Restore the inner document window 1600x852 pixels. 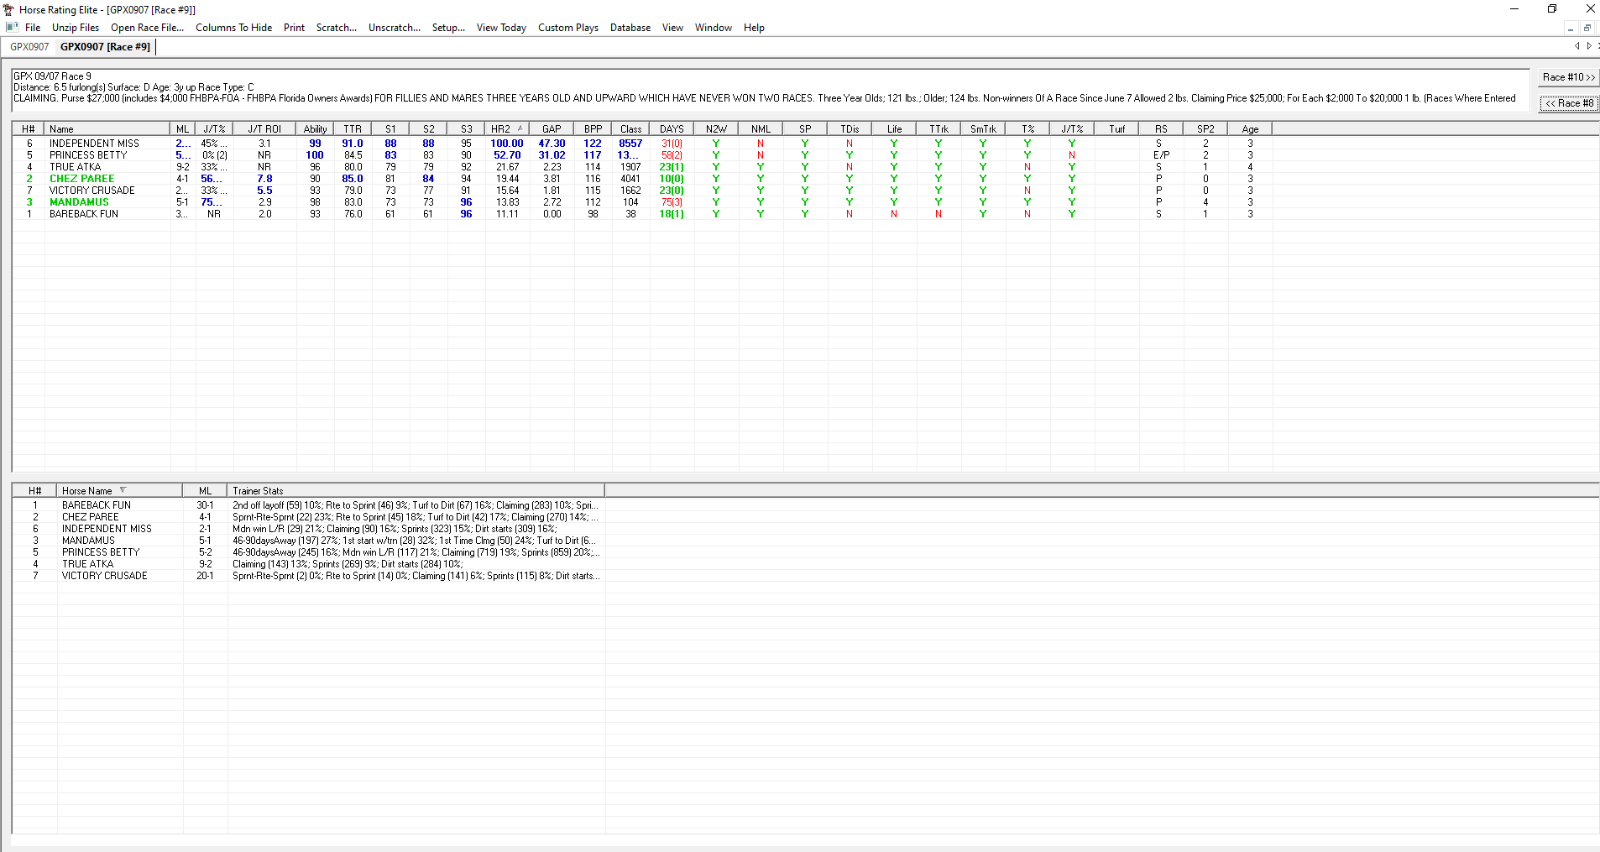click(1587, 28)
